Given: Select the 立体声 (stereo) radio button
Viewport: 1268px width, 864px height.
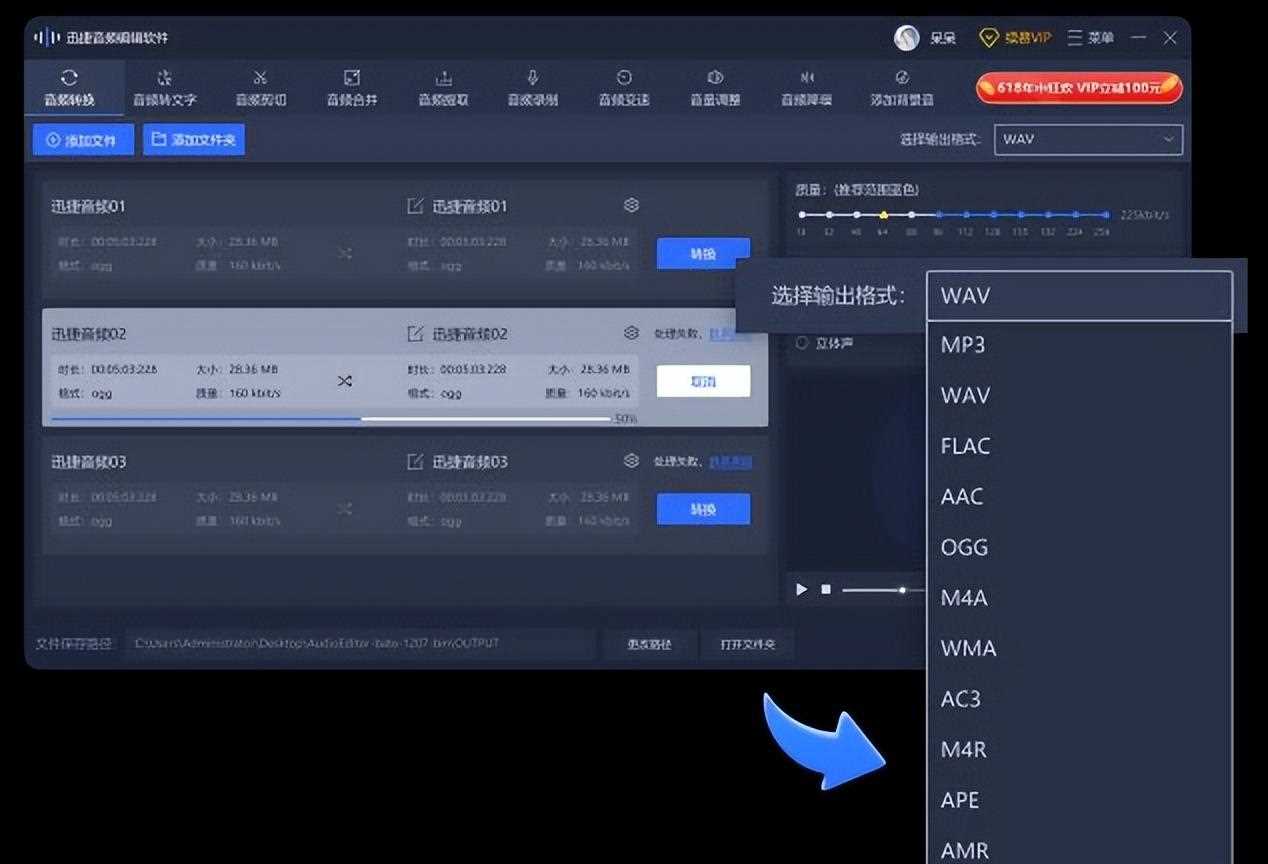Looking at the screenshot, I should tap(802, 343).
